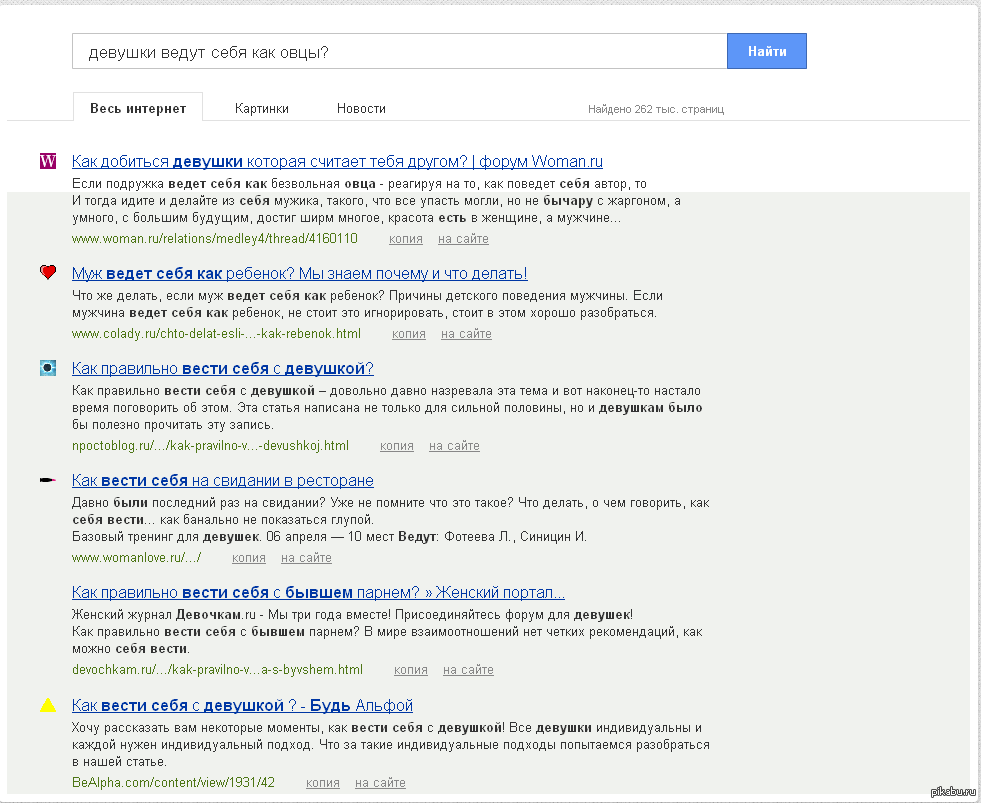Click 'на сайте' for the devochkam.ru result
The width and height of the screenshot is (981, 803).
click(469, 670)
